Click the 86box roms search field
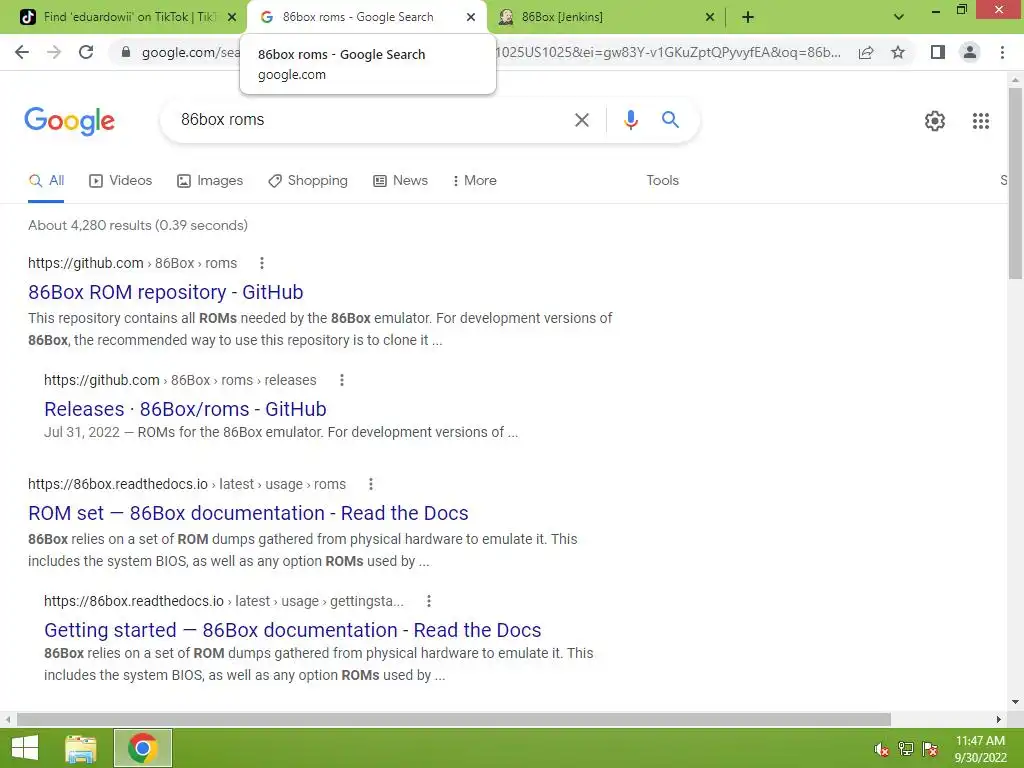Image resolution: width=1024 pixels, height=768 pixels. point(366,120)
